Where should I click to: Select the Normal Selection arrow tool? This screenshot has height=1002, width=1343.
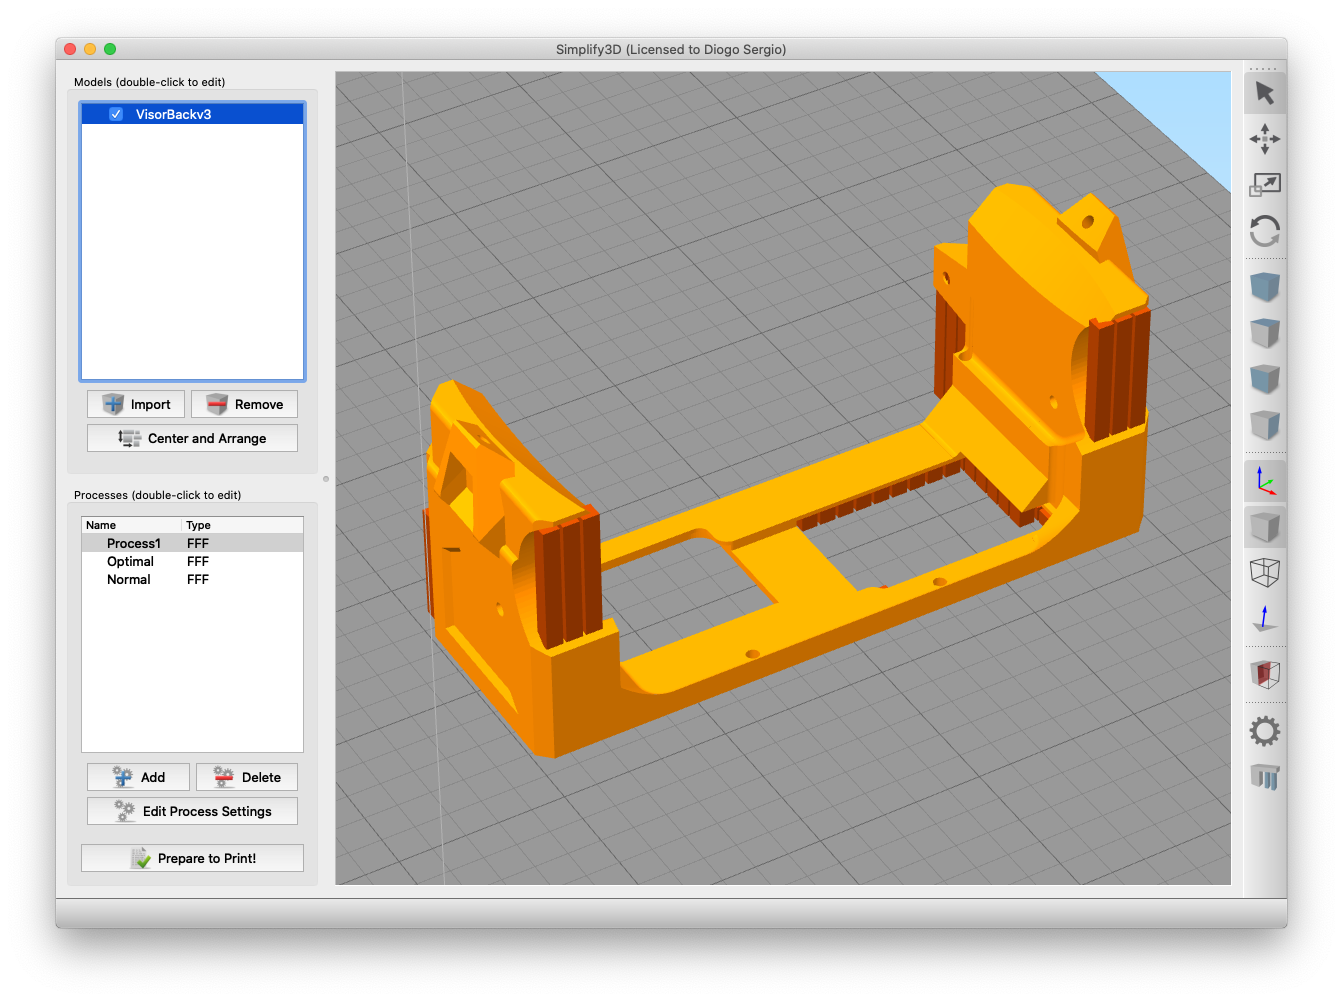point(1265,93)
